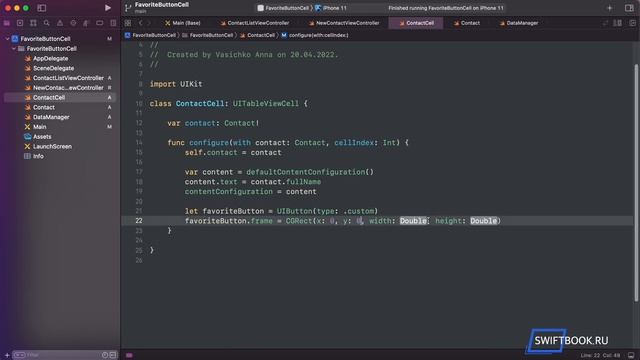
Task: Toggle recently modified files filter
Action: tap(105, 355)
